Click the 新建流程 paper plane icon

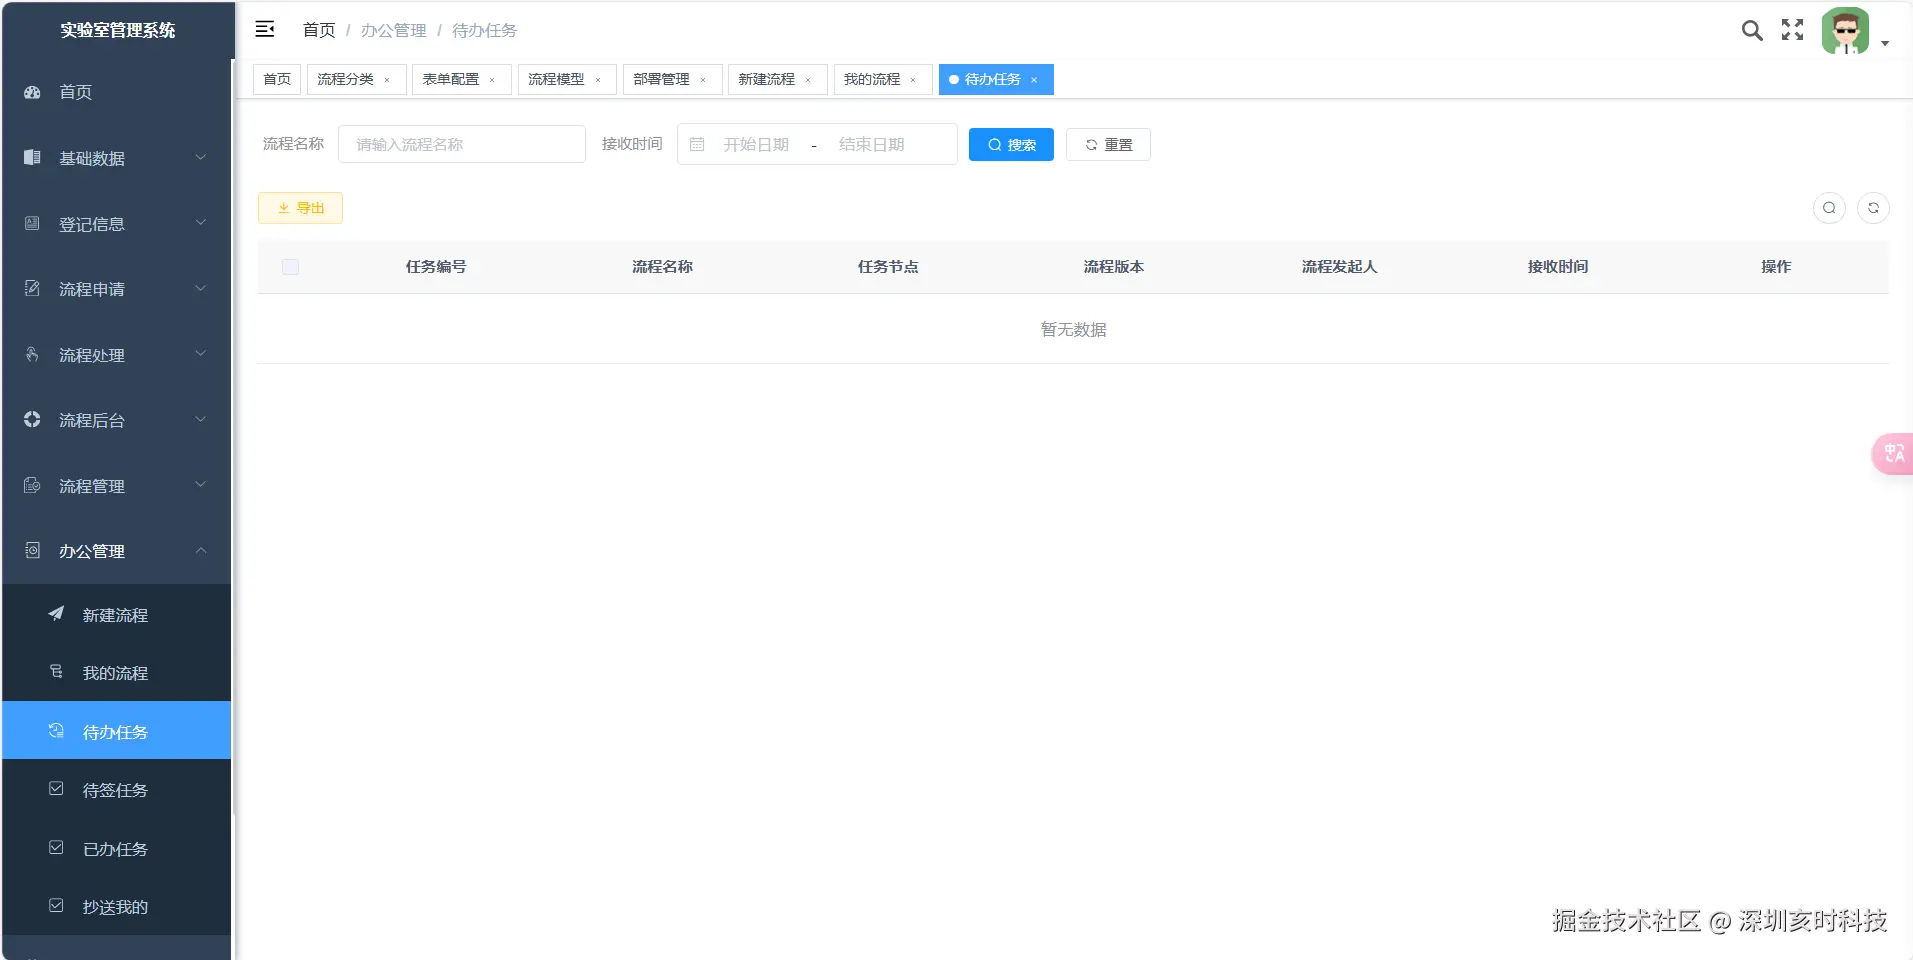[x=56, y=614]
